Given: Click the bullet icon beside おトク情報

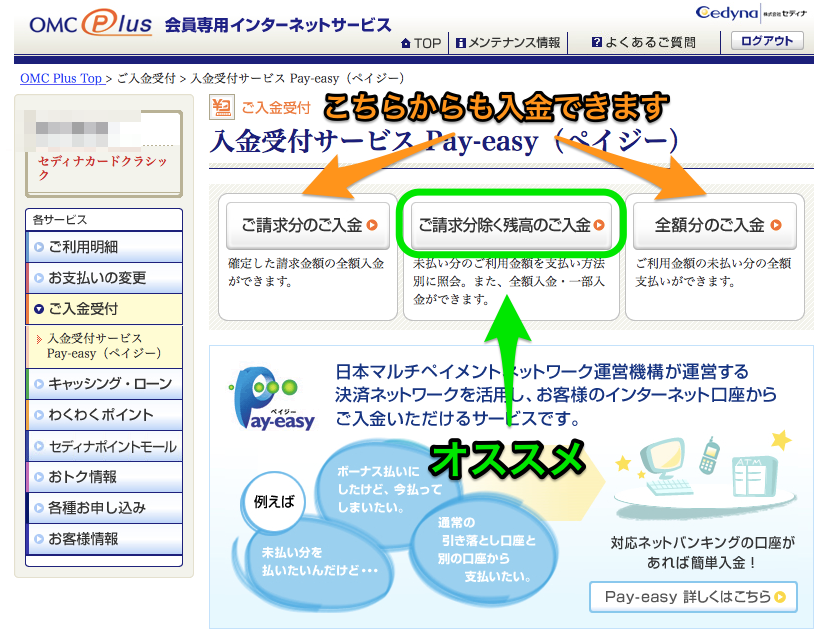Looking at the screenshot, I should [39, 477].
